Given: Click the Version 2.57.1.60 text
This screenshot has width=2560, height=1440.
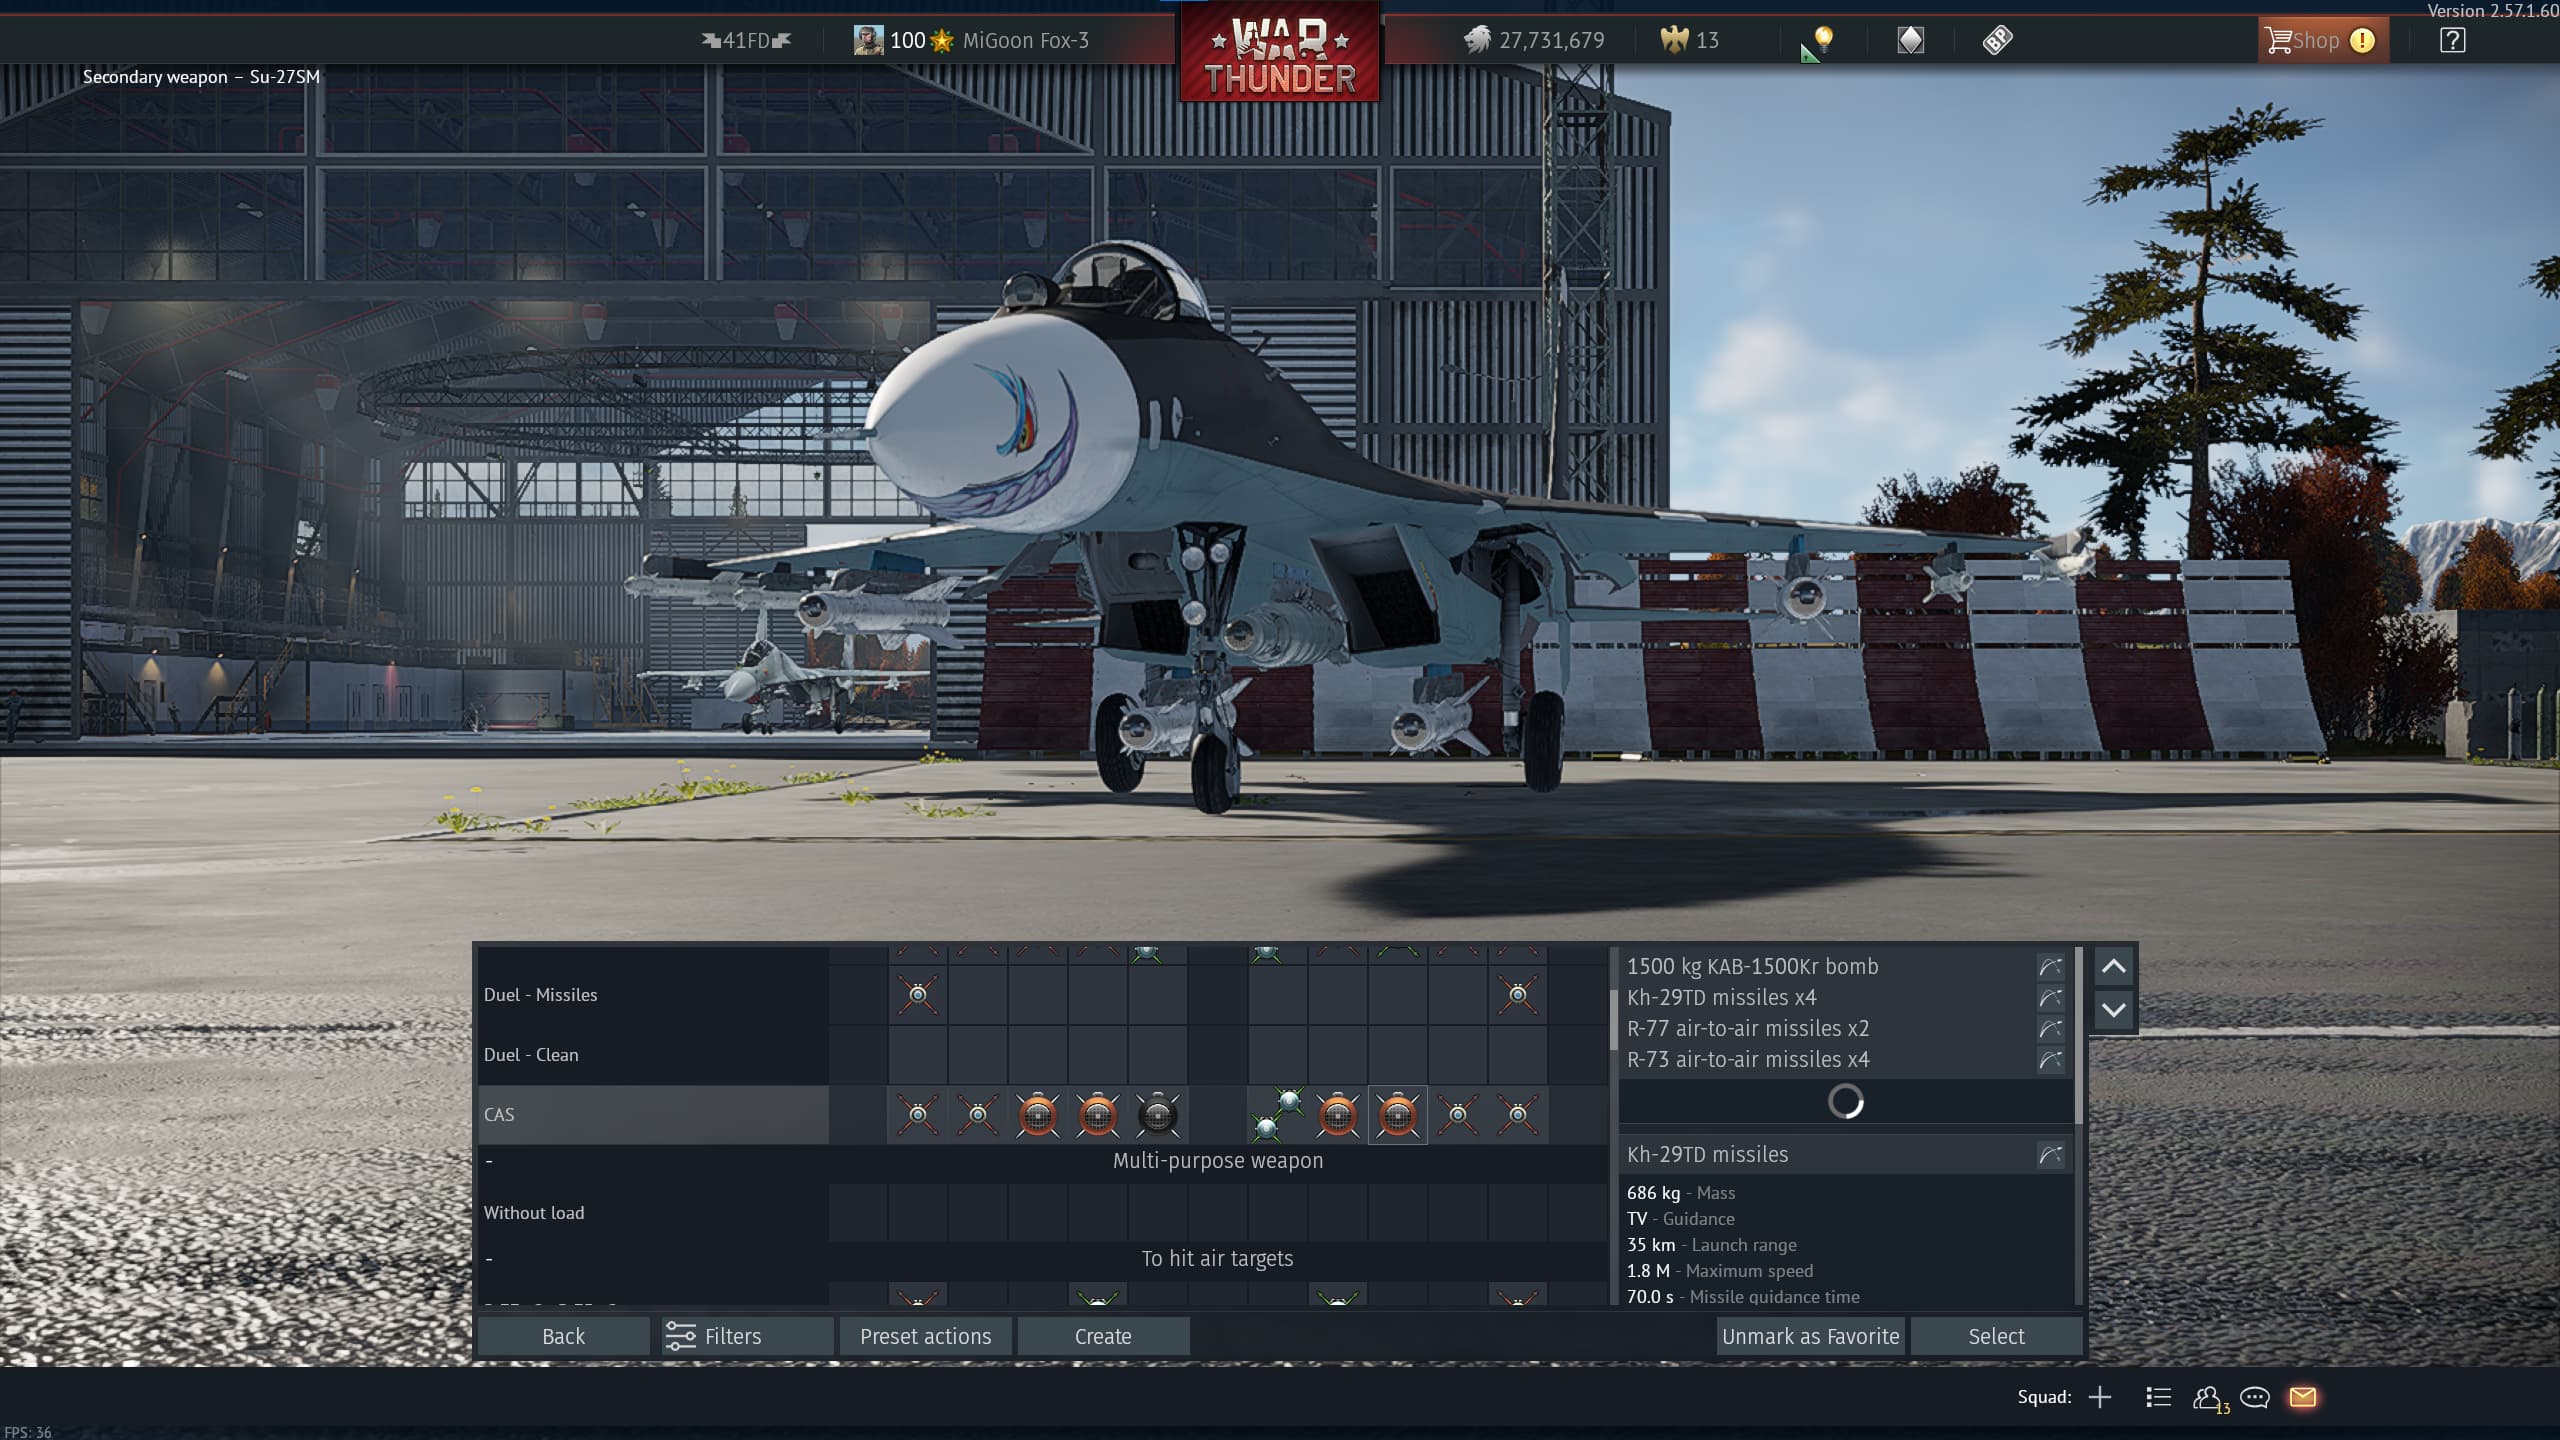Looking at the screenshot, I should [x=2493, y=10].
